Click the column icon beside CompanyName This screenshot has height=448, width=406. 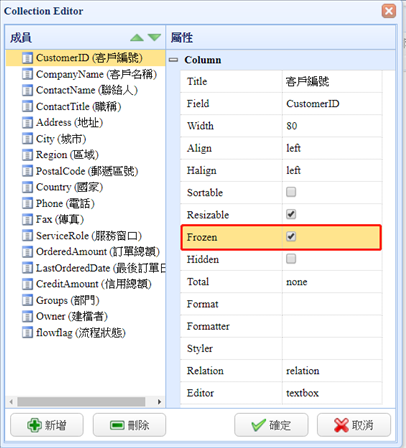coord(27,74)
